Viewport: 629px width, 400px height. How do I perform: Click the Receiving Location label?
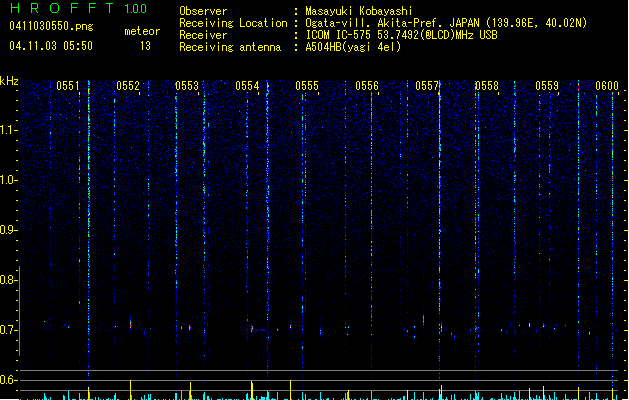[233, 23]
